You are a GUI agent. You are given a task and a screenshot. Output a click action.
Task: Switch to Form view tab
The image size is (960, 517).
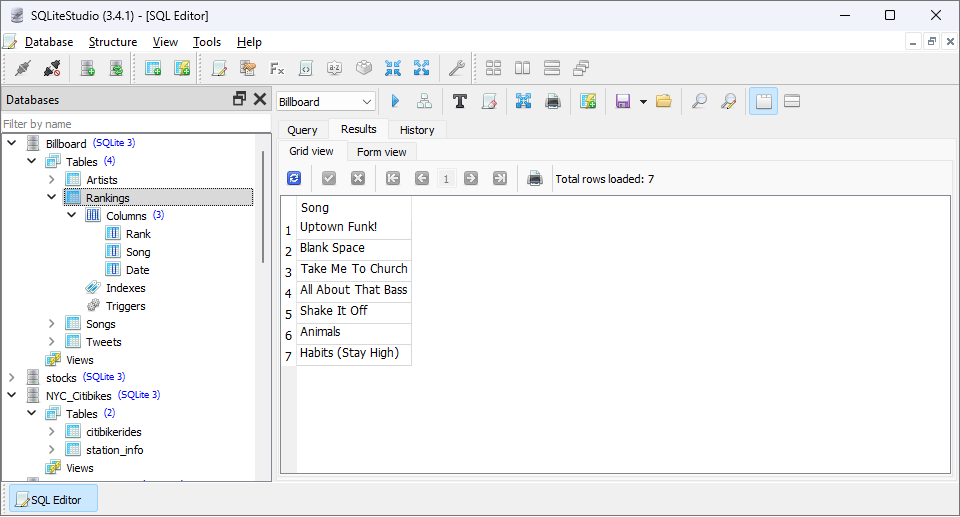[381, 152]
